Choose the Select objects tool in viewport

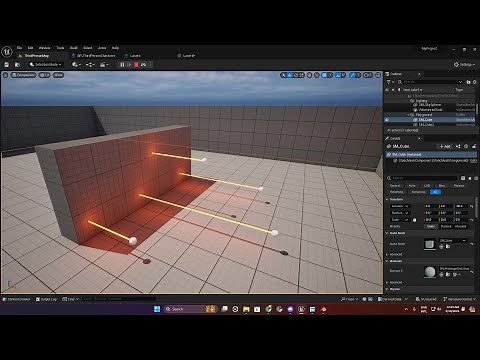[284, 75]
